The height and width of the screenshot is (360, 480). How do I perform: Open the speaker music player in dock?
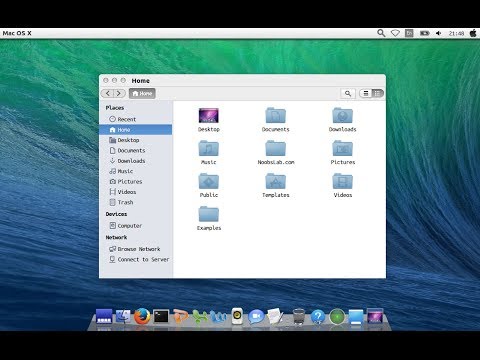point(237,316)
